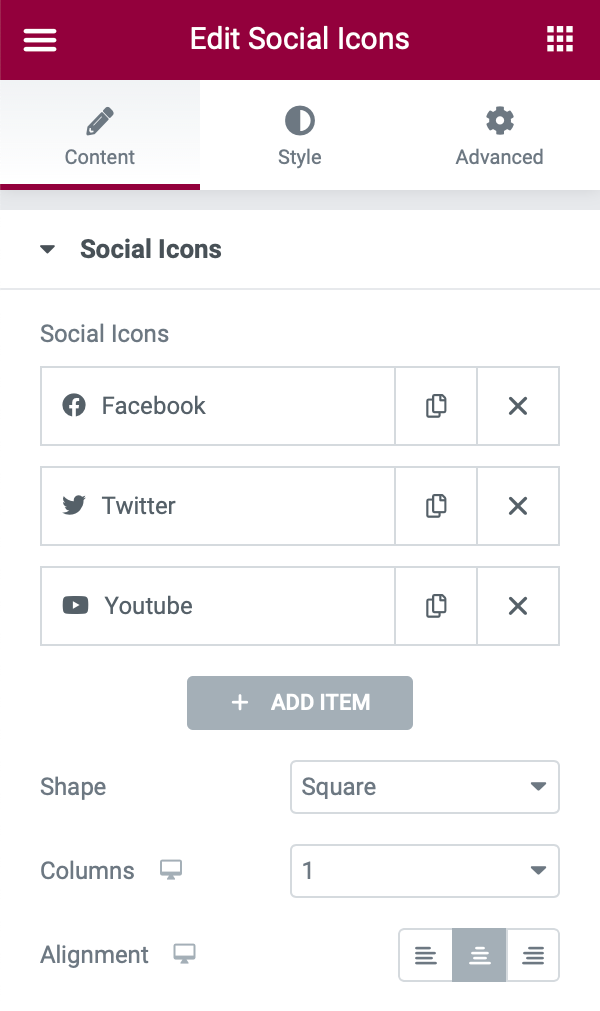Set alignment to left
The image size is (600, 1011).
tap(426, 956)
